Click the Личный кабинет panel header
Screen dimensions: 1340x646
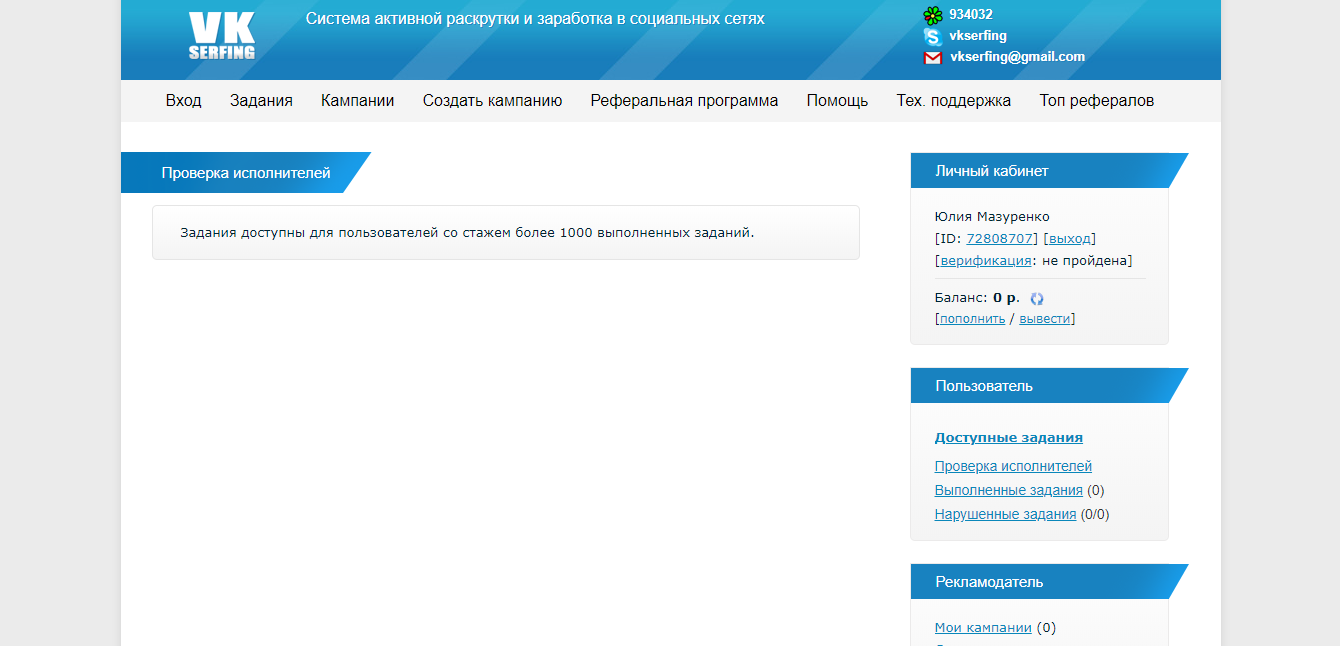tap(1049, 171)
